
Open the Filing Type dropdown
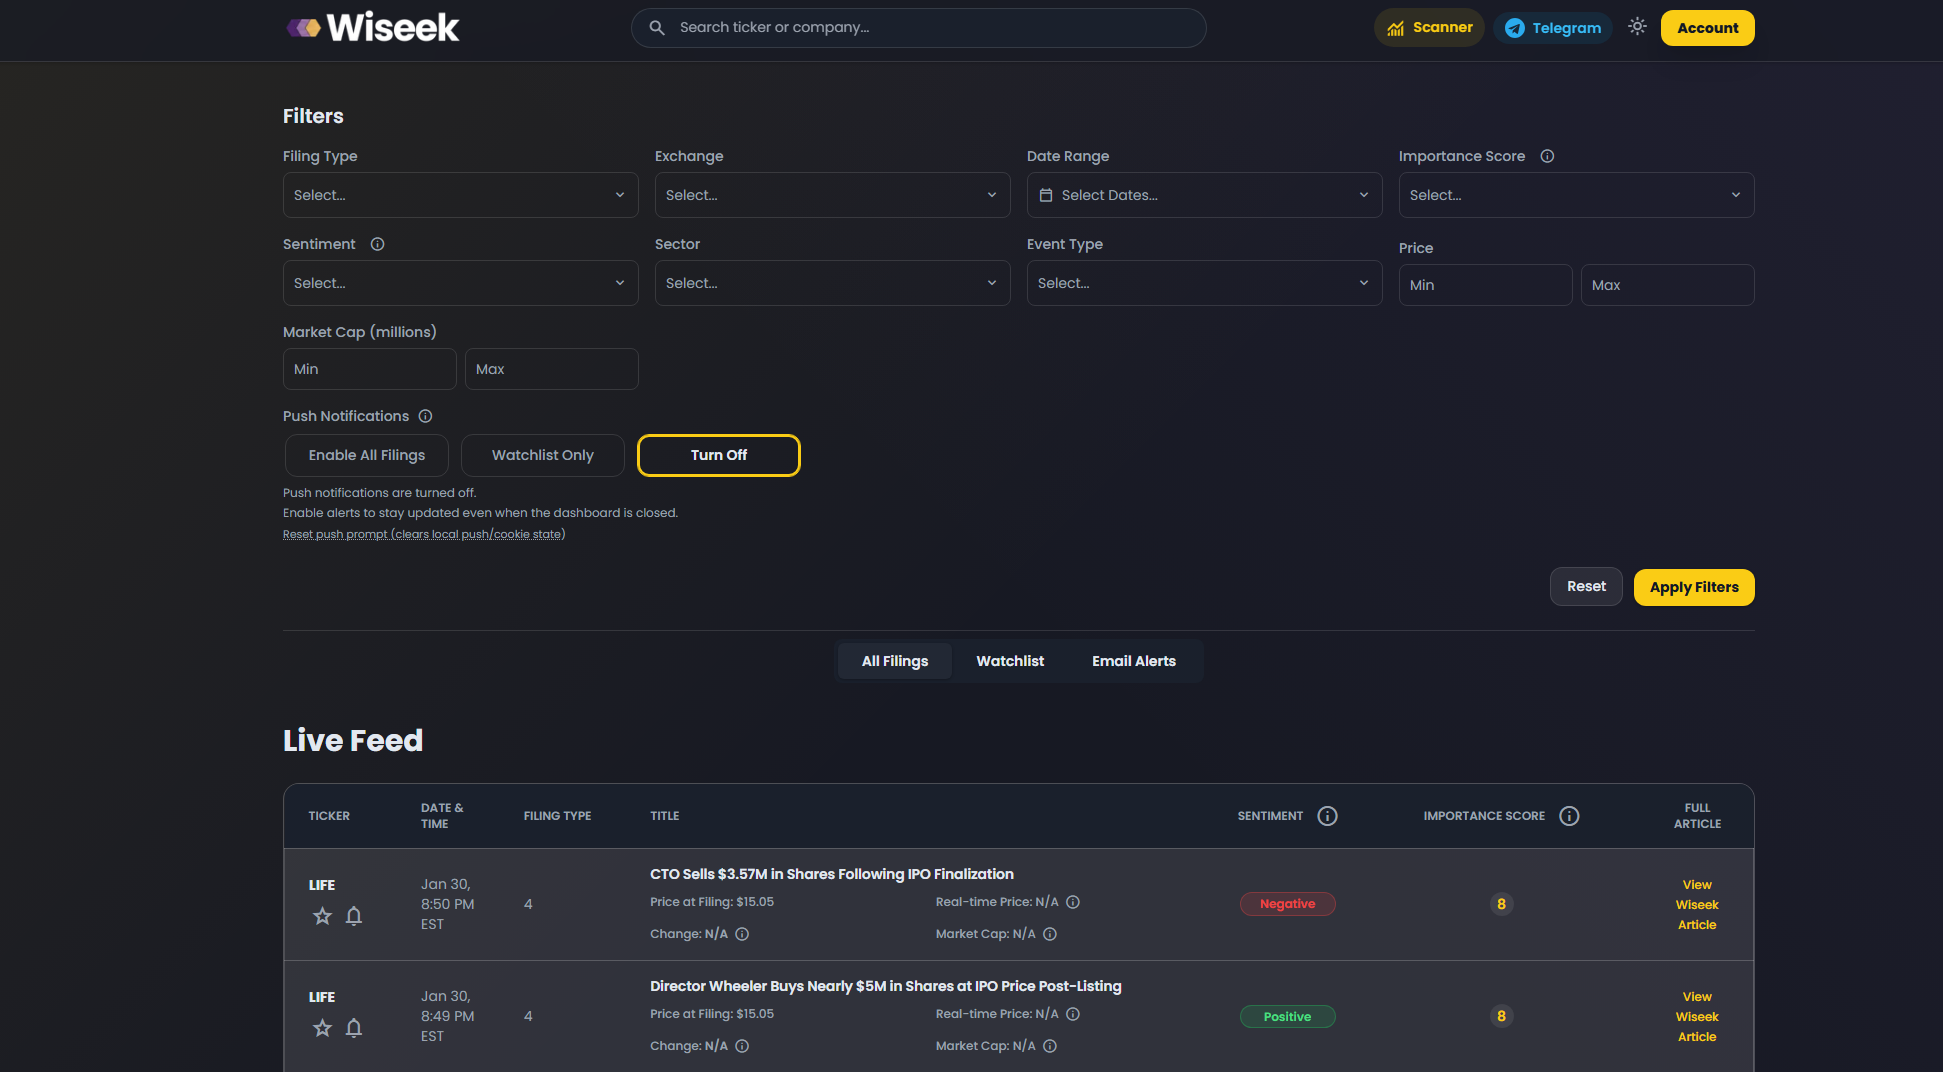coord(460,195)
